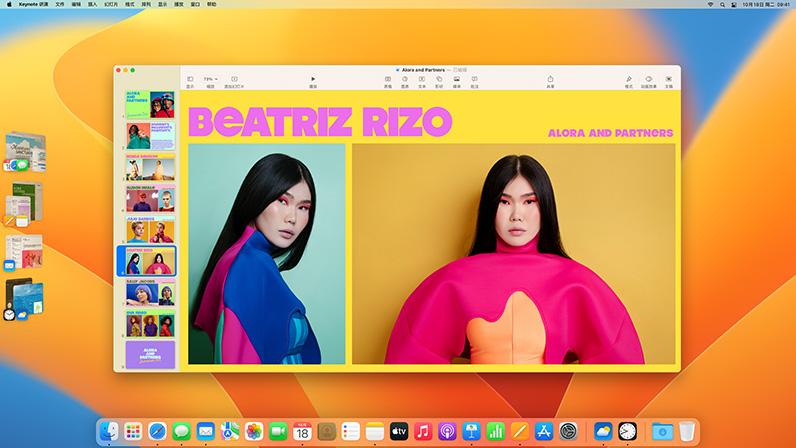Open the Chart insert tool
The height and width of the screenshot is (448, 796).
405,81
